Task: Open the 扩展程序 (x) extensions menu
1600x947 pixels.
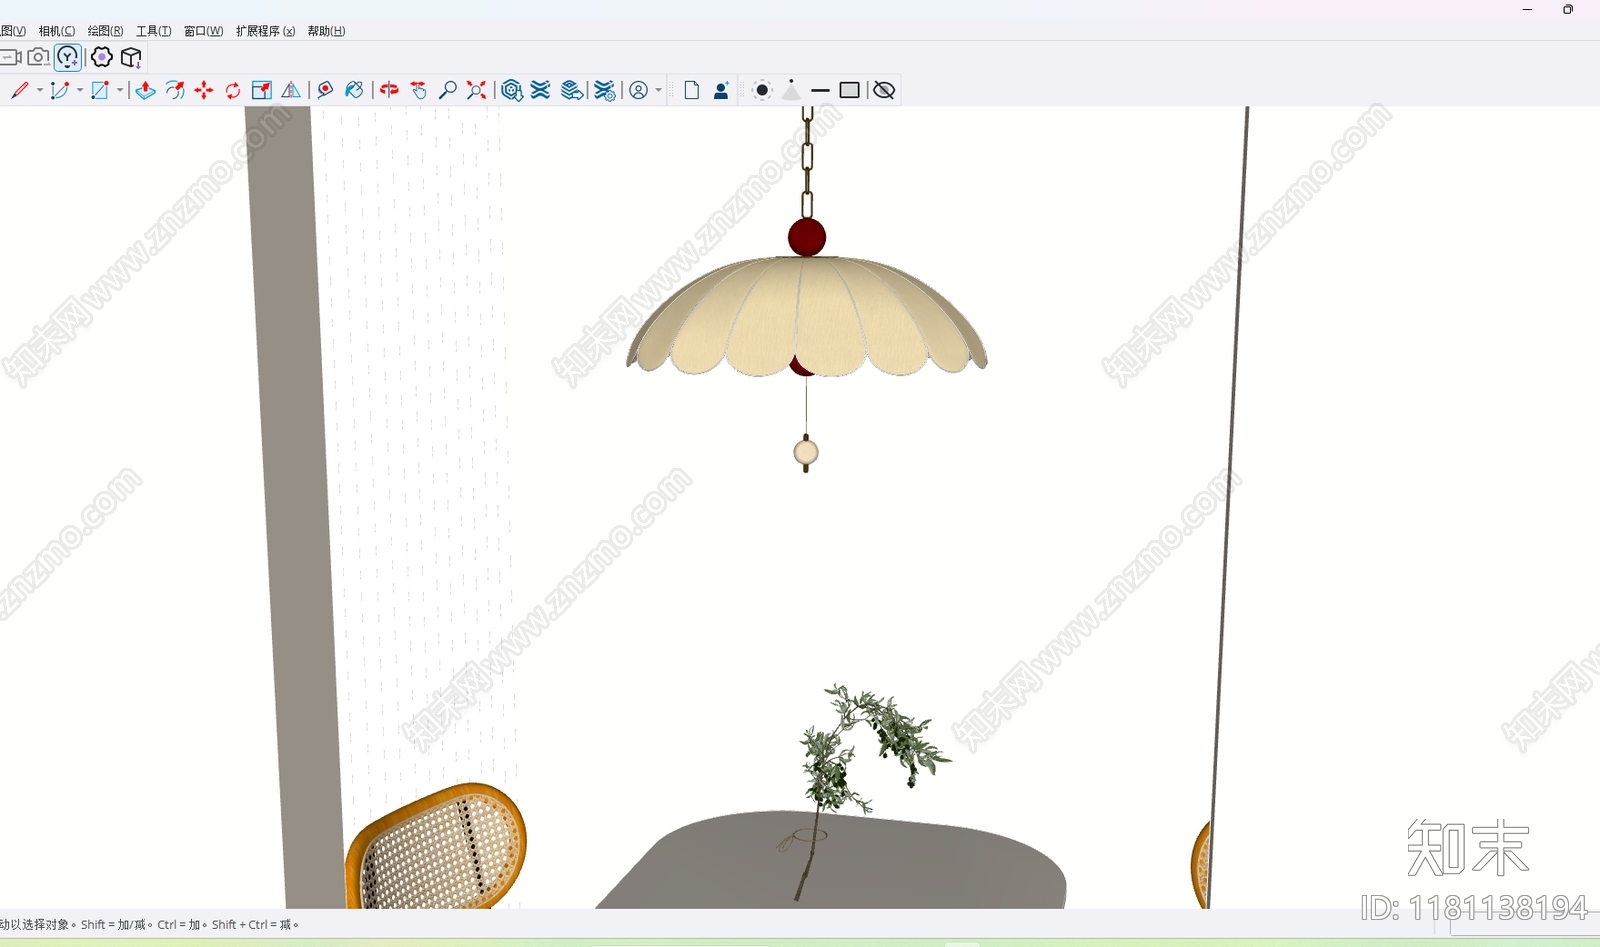Action: [x=266, y=31]
